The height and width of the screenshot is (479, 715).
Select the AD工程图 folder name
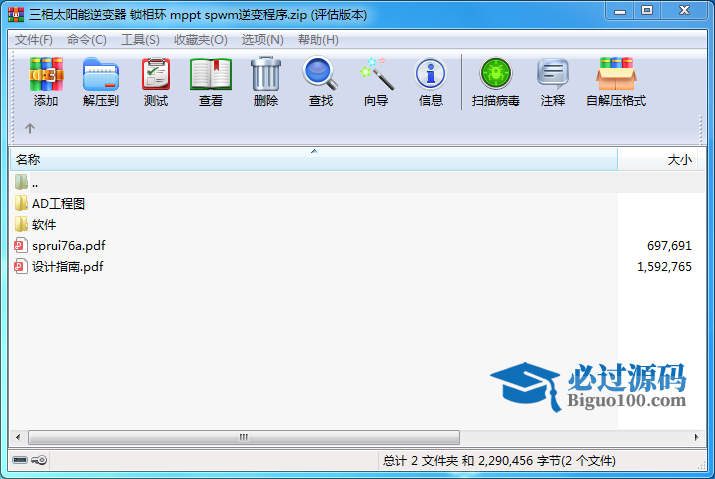58,203
